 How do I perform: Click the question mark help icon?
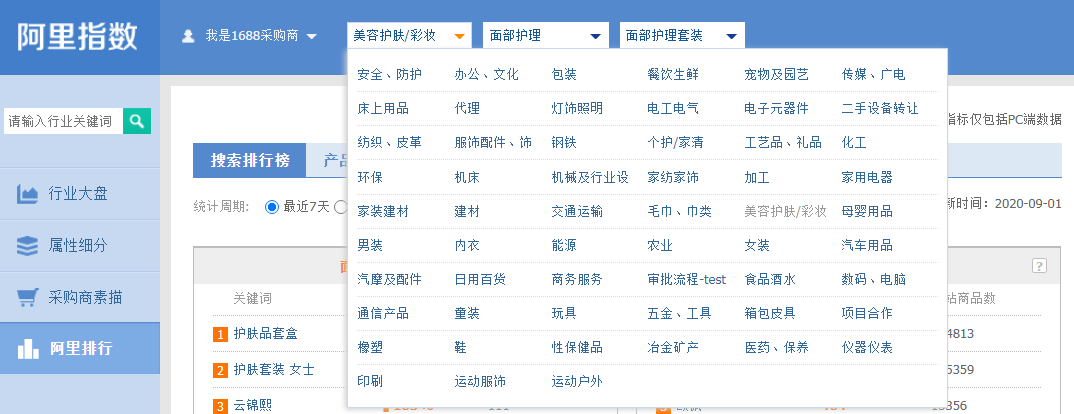coord(1039,266)
